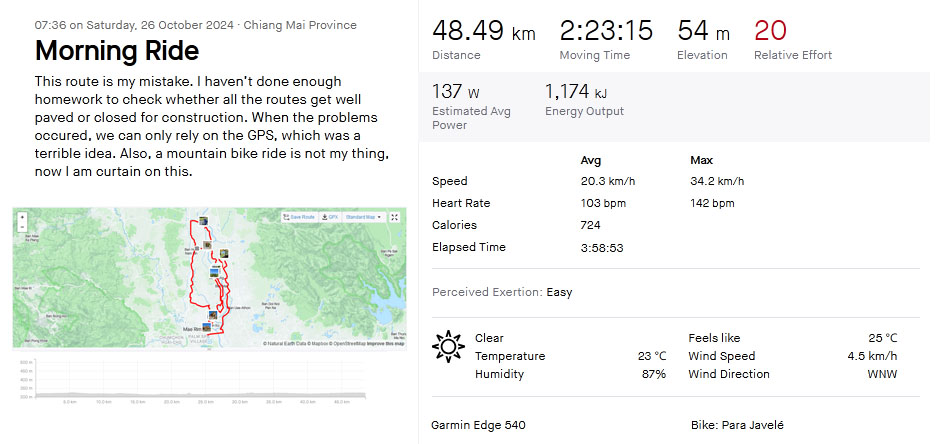Click the Estimated Avg Power value
950x444 pixels.
pos(456,91)
